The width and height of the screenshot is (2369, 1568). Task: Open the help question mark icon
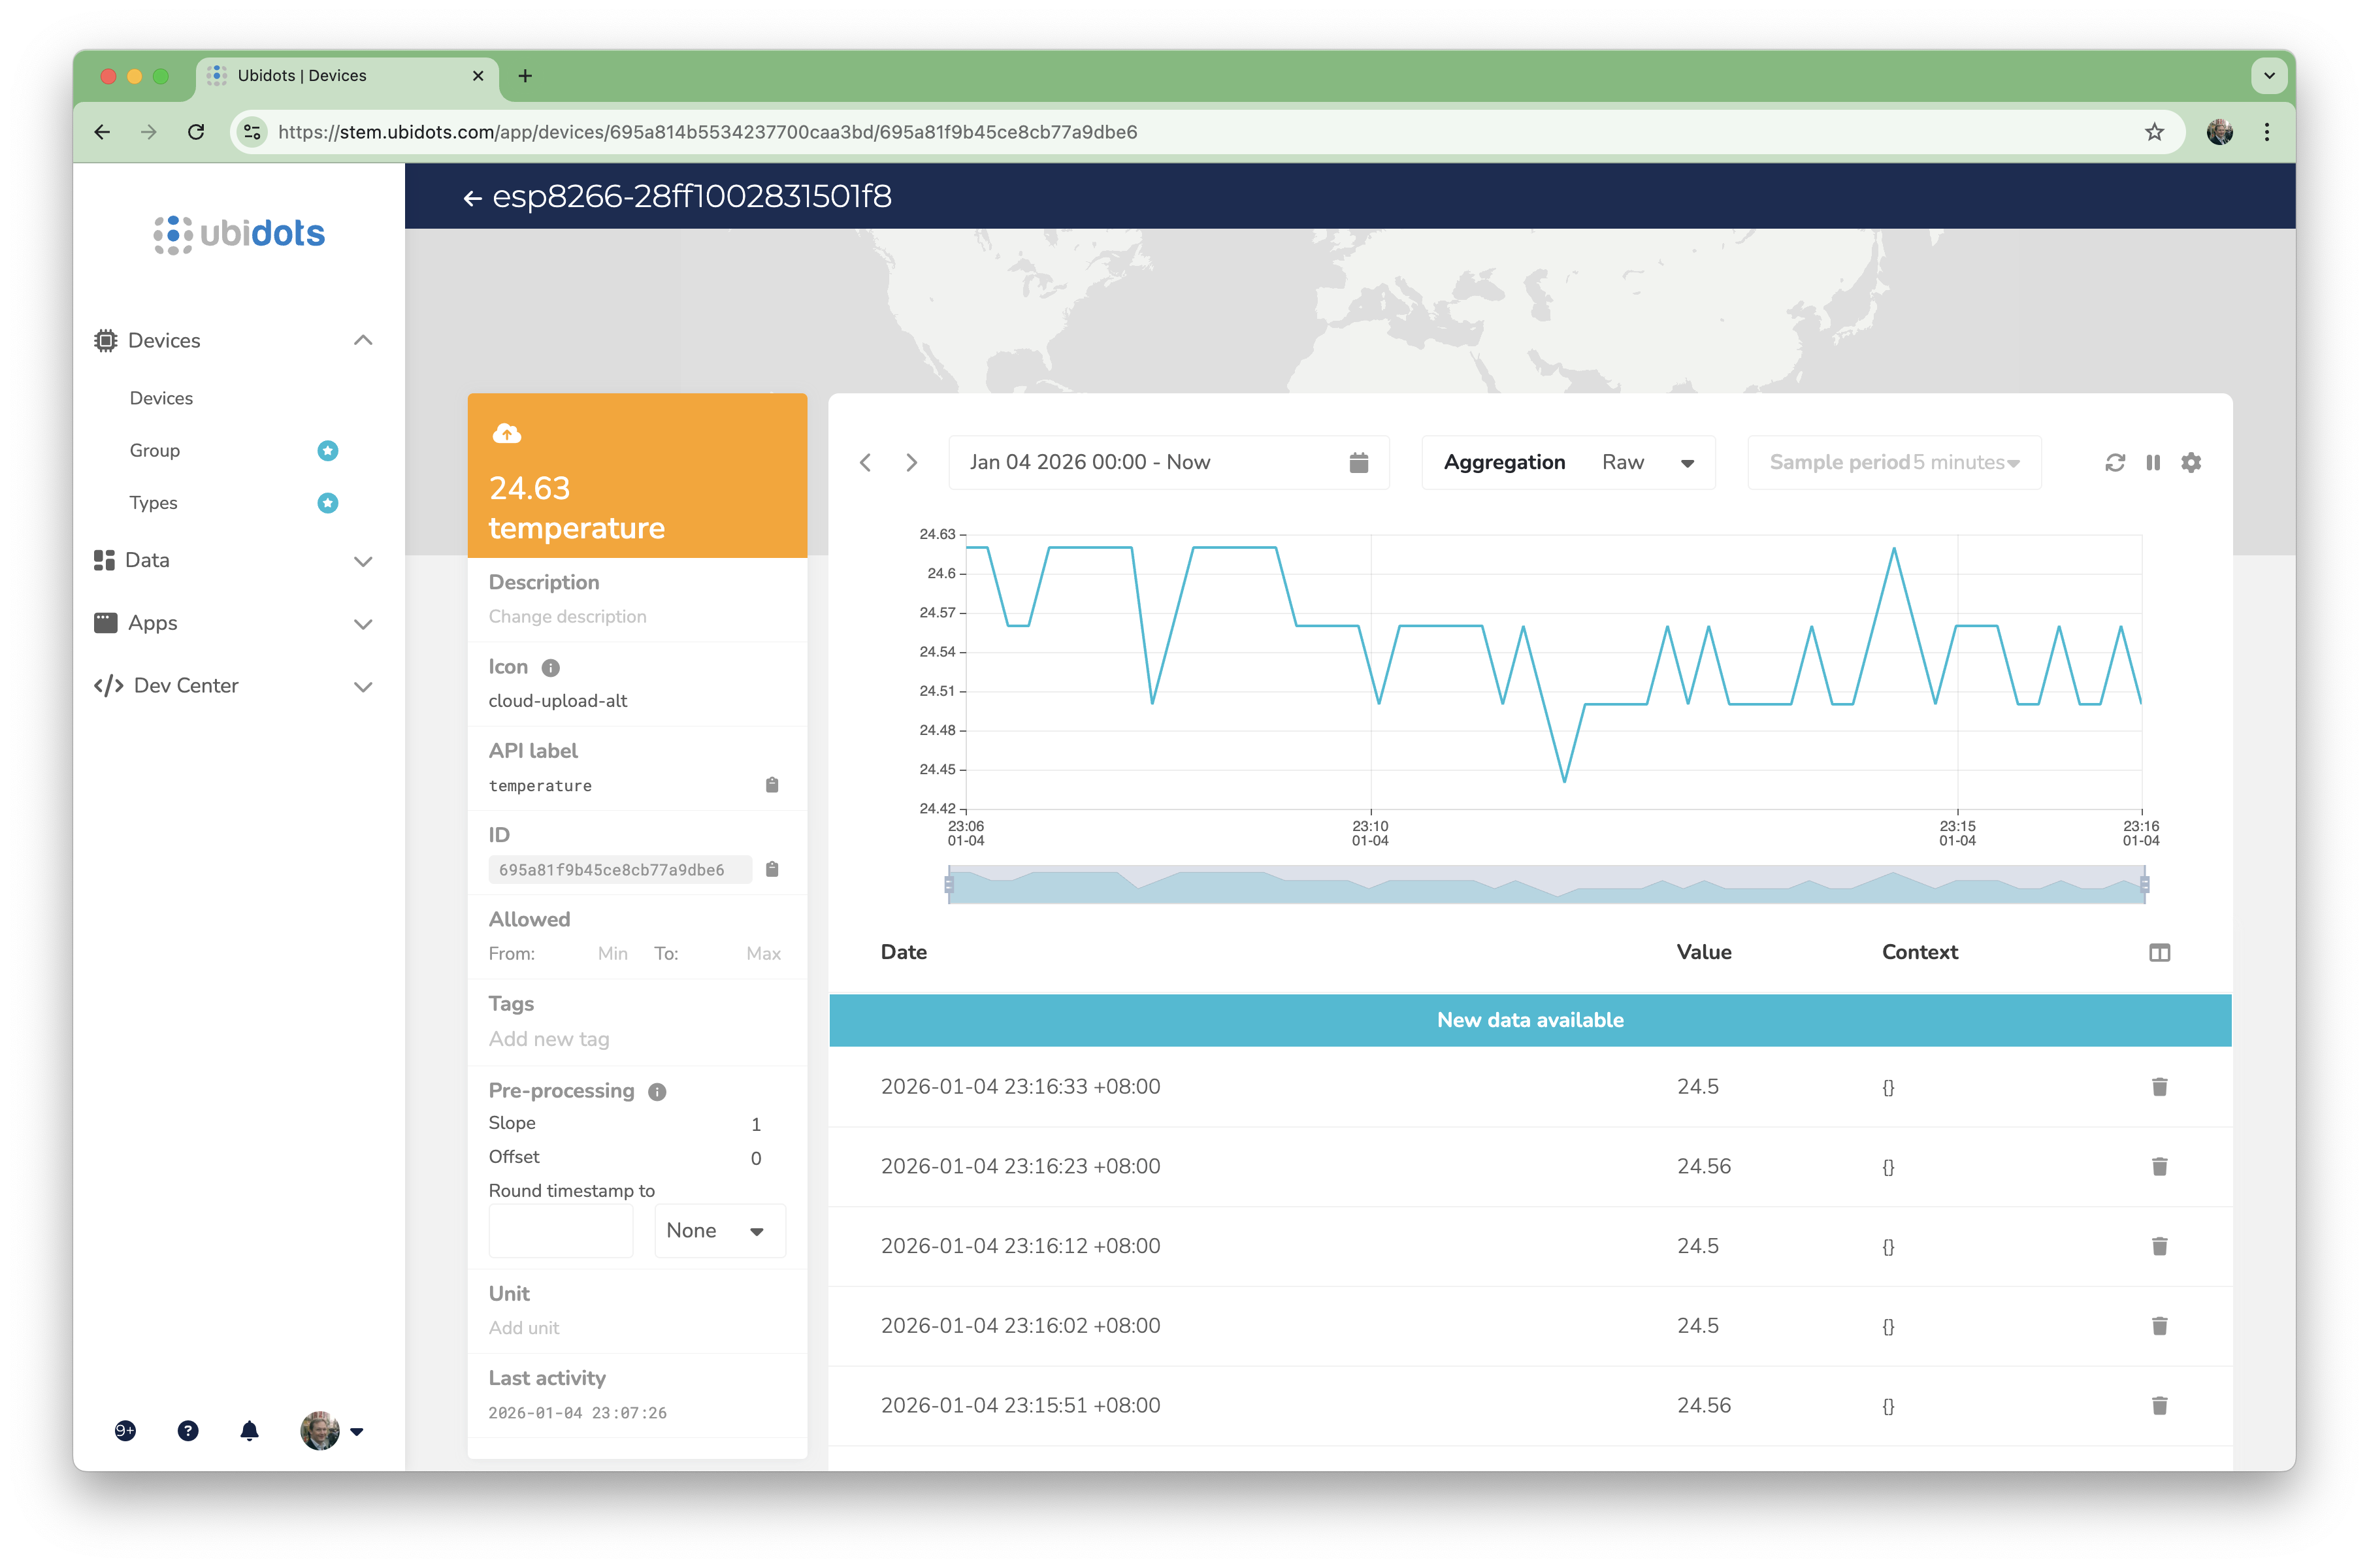click(188, 1431)
